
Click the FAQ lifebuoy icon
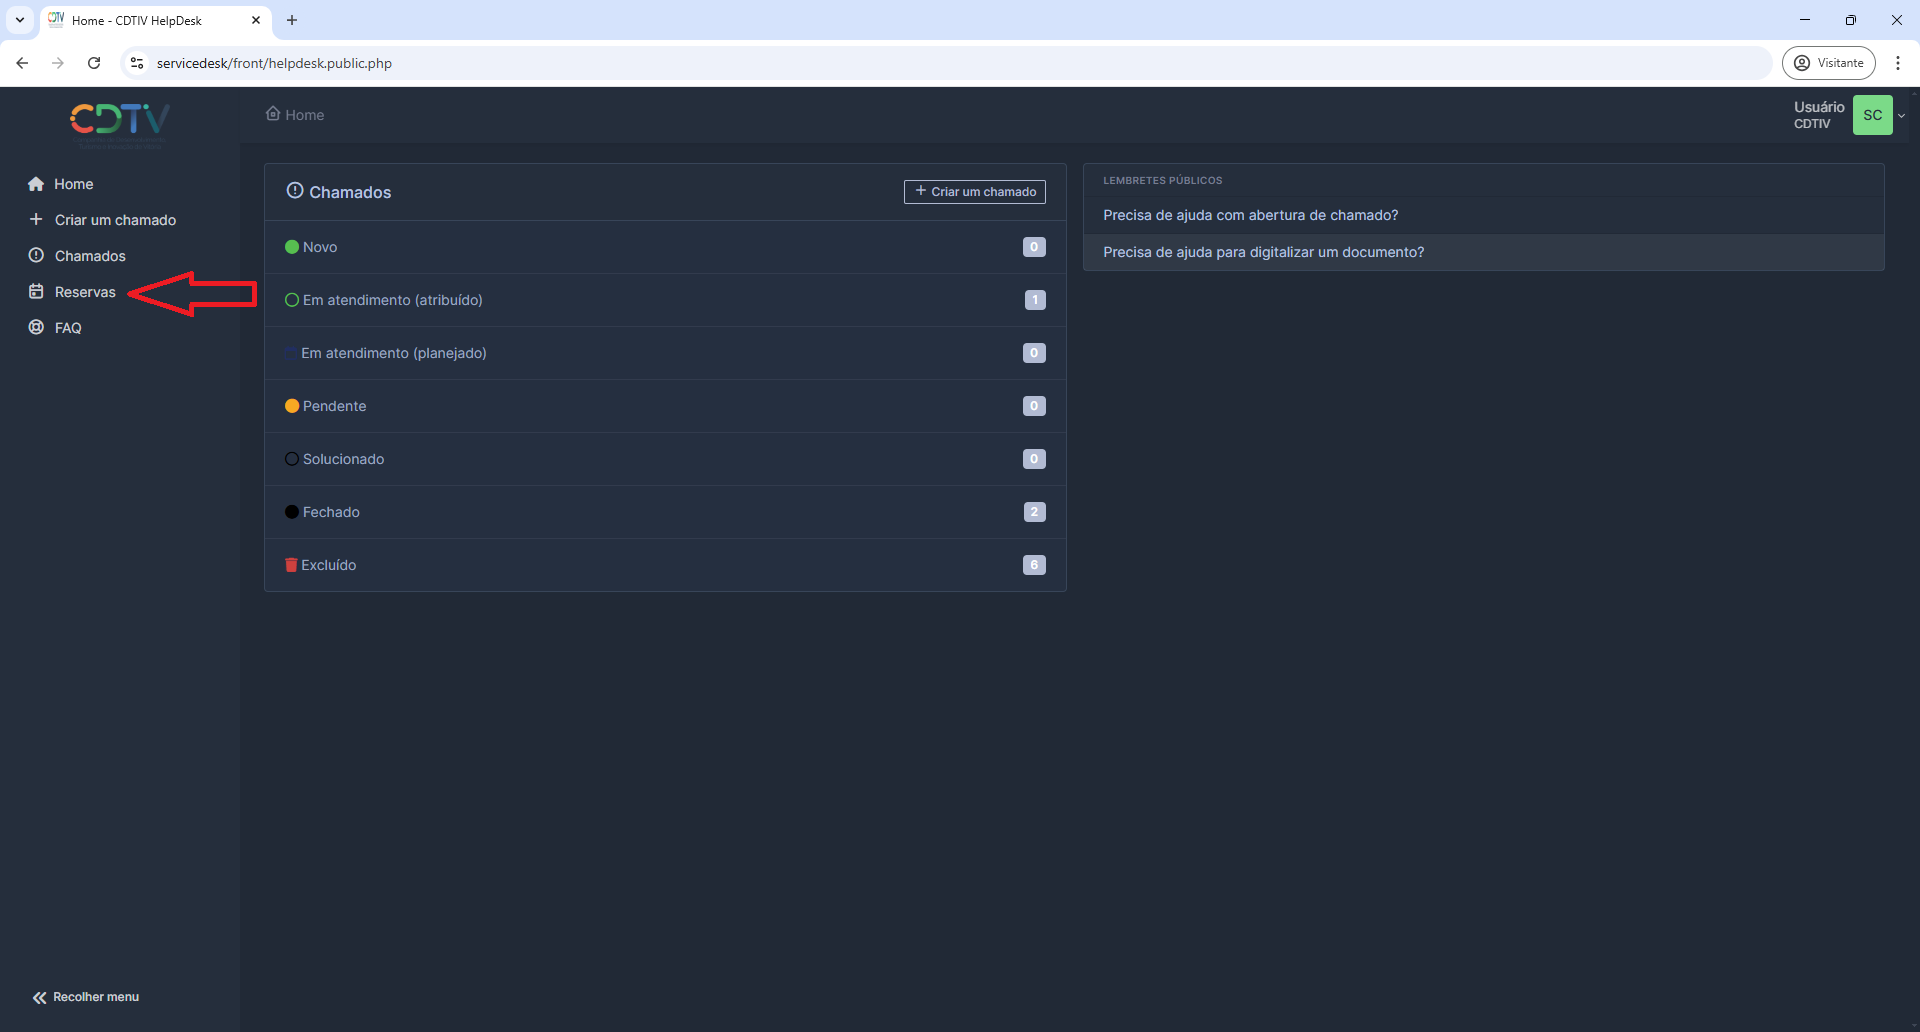click(36, 328)
